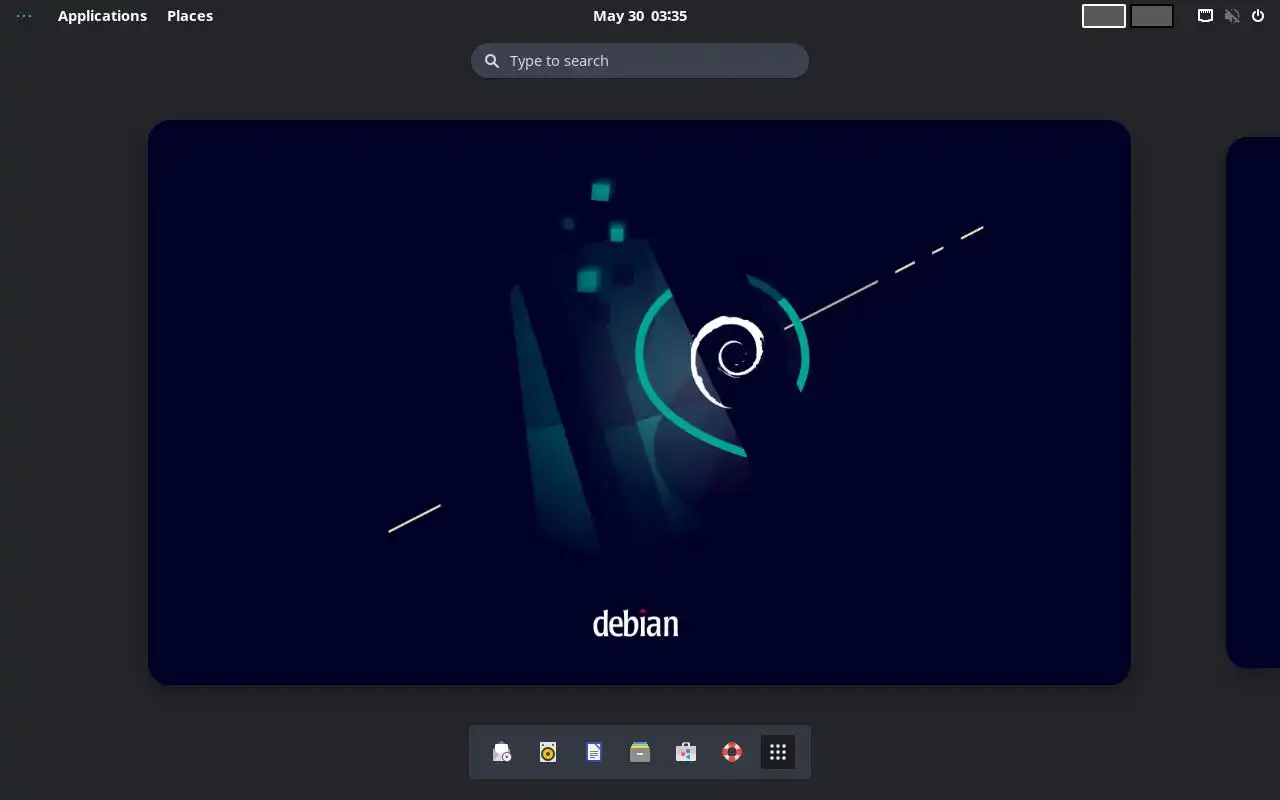Viewport: 1280px width, 800px height.
Task: Click the three-dot Activities indicator
Action: pos(24,16)
